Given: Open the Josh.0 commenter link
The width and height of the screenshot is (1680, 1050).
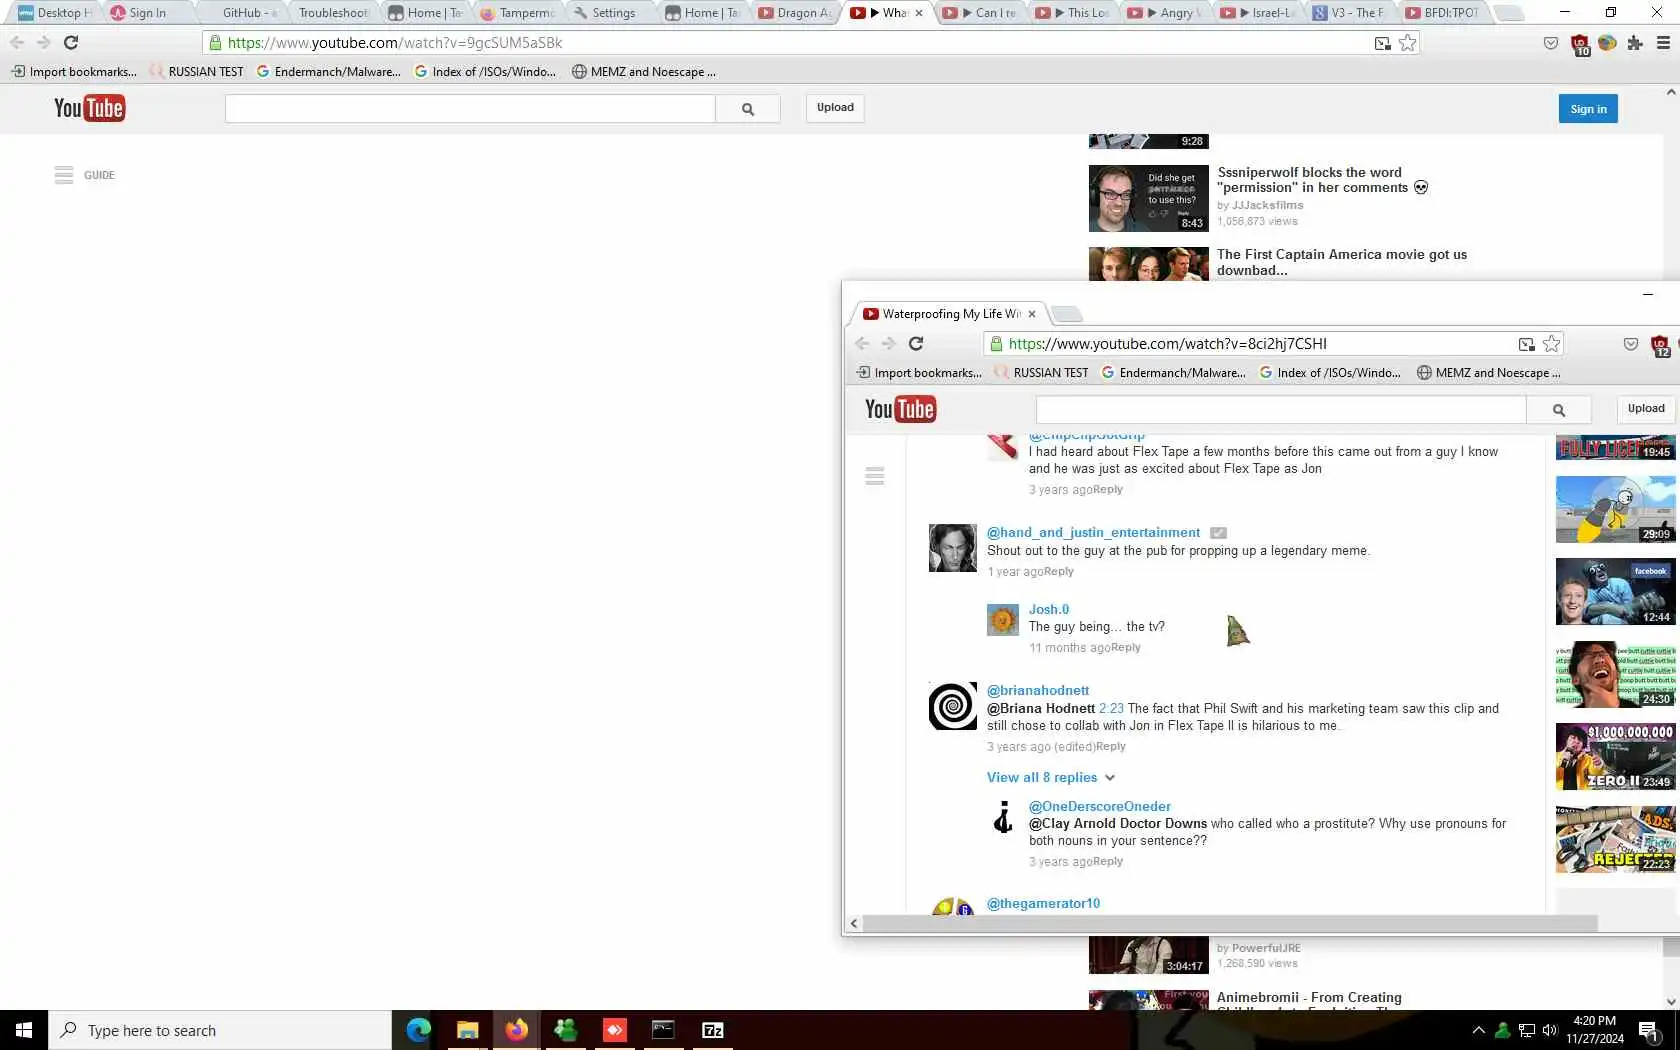Looking at the screenshot, I should [x=1049, y=610].
